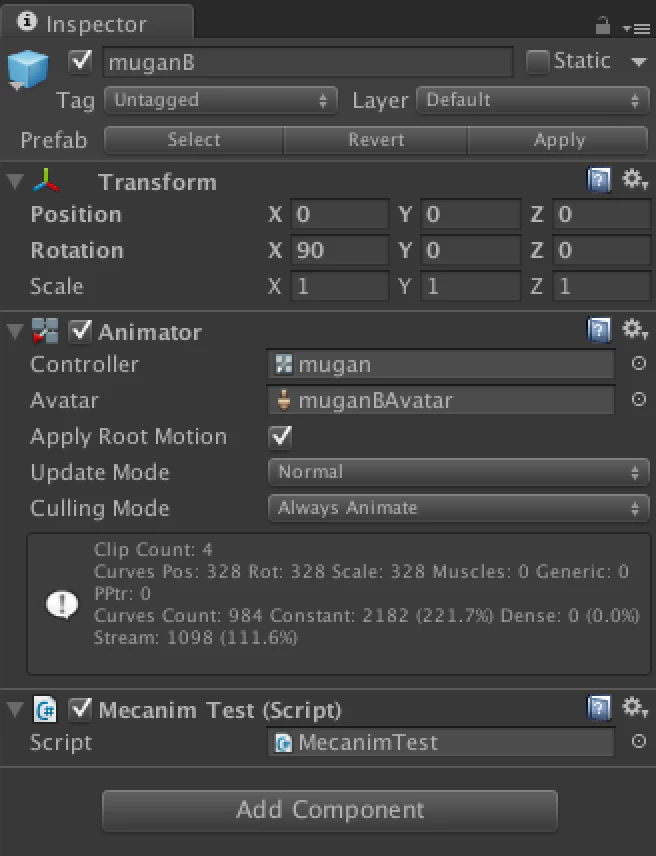Collapse the Transform component foldout

[x=15, y=181]
